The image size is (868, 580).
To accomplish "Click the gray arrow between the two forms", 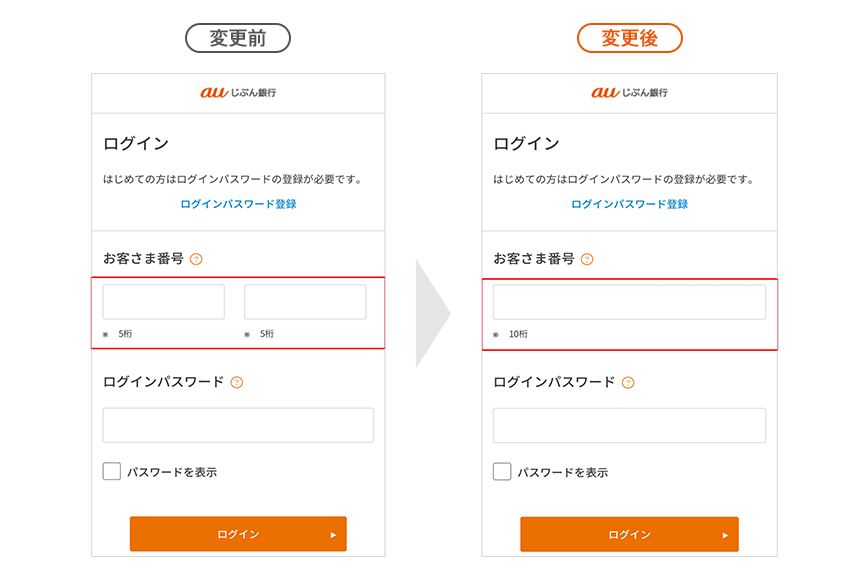I will pyautogui.click(x=433, y=314).
